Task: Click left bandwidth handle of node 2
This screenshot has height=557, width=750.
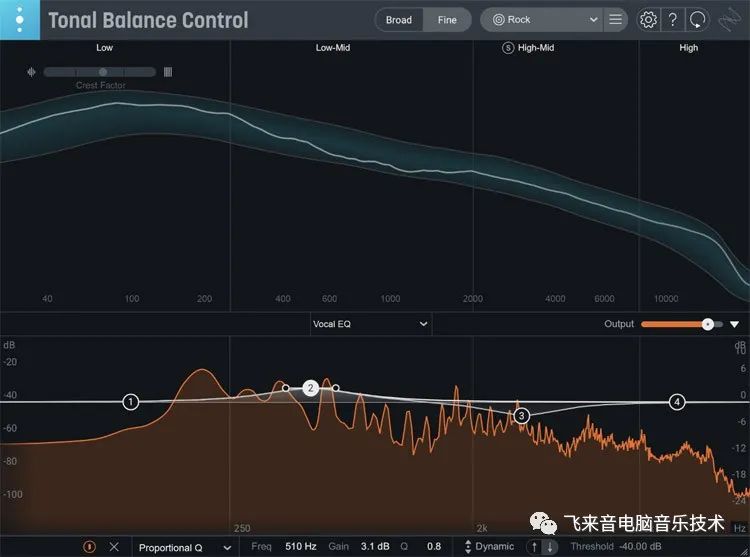Action: coord(286,388)
